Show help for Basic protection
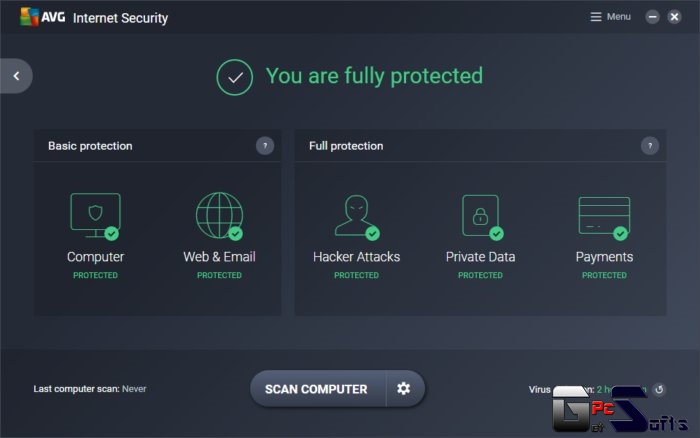 (x=265, y=146)
